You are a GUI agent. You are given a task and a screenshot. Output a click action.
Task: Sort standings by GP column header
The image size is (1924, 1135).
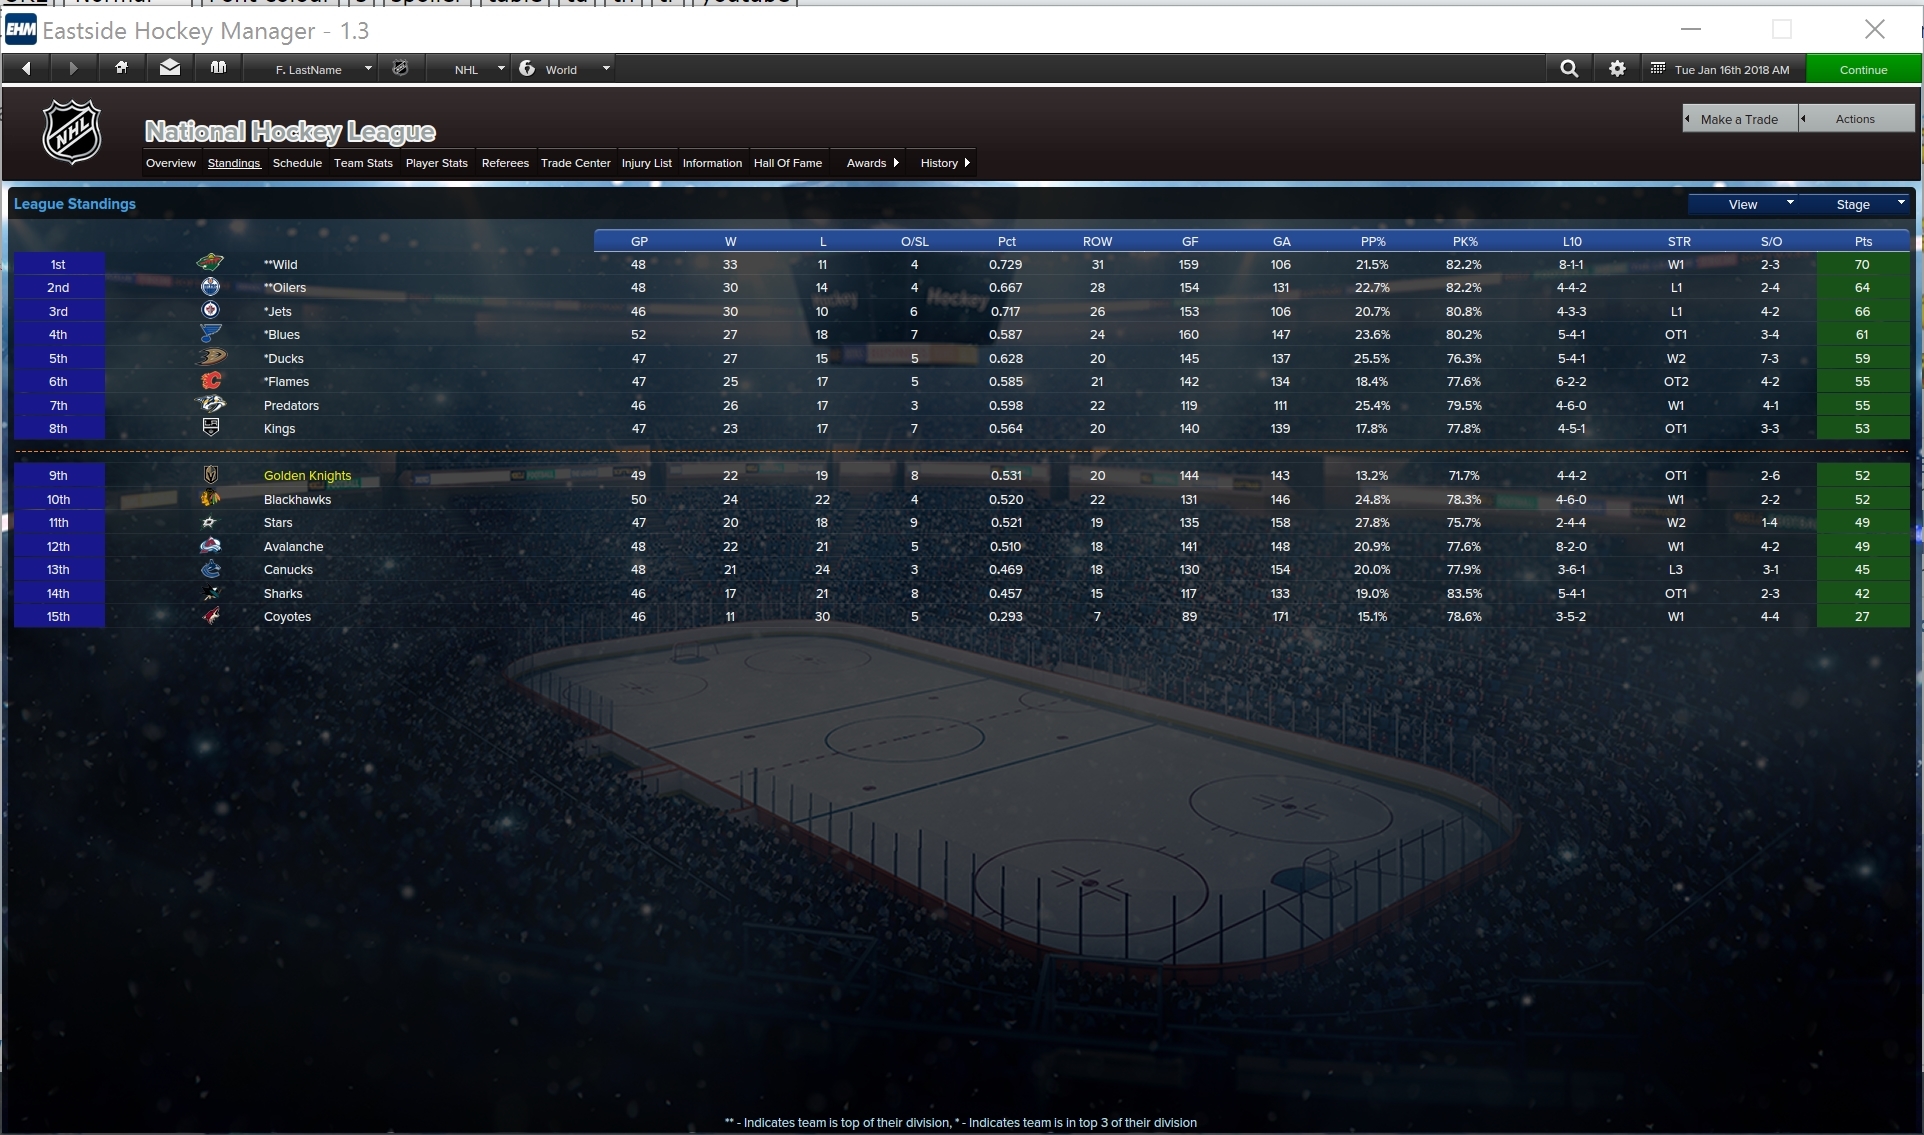pos(639,241)
